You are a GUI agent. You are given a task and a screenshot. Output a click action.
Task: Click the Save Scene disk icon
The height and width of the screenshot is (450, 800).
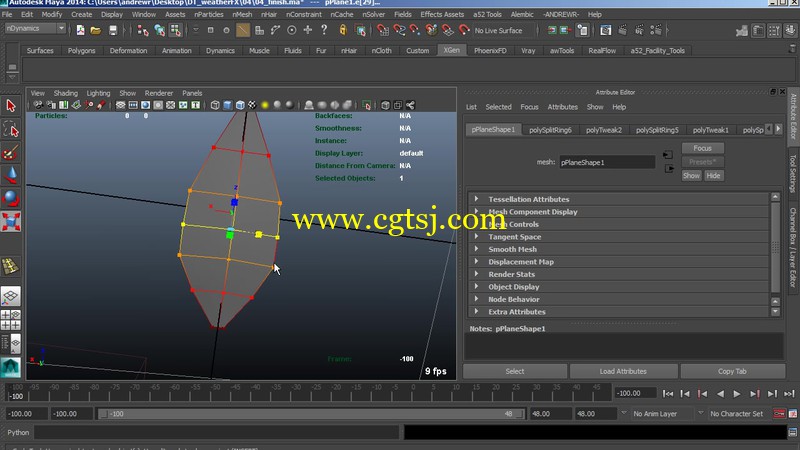click(113, 31)
